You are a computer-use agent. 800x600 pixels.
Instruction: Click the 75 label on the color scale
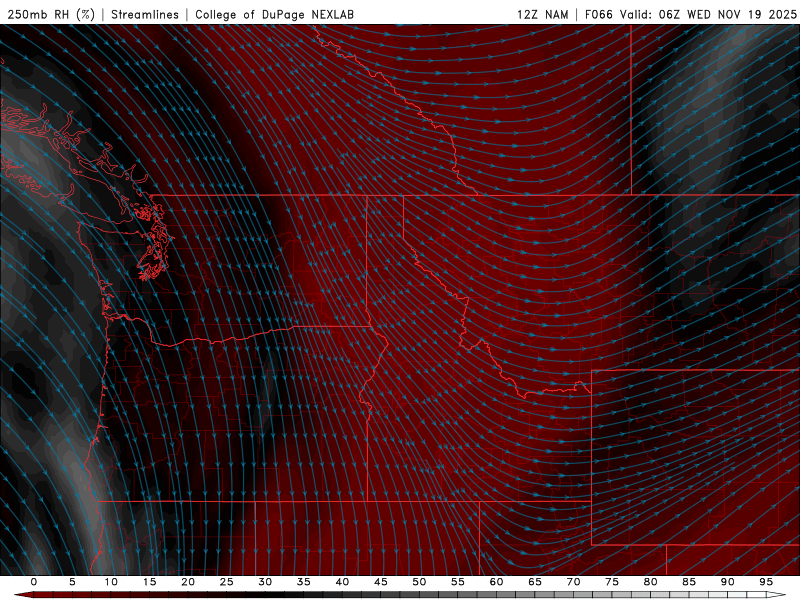612,582
